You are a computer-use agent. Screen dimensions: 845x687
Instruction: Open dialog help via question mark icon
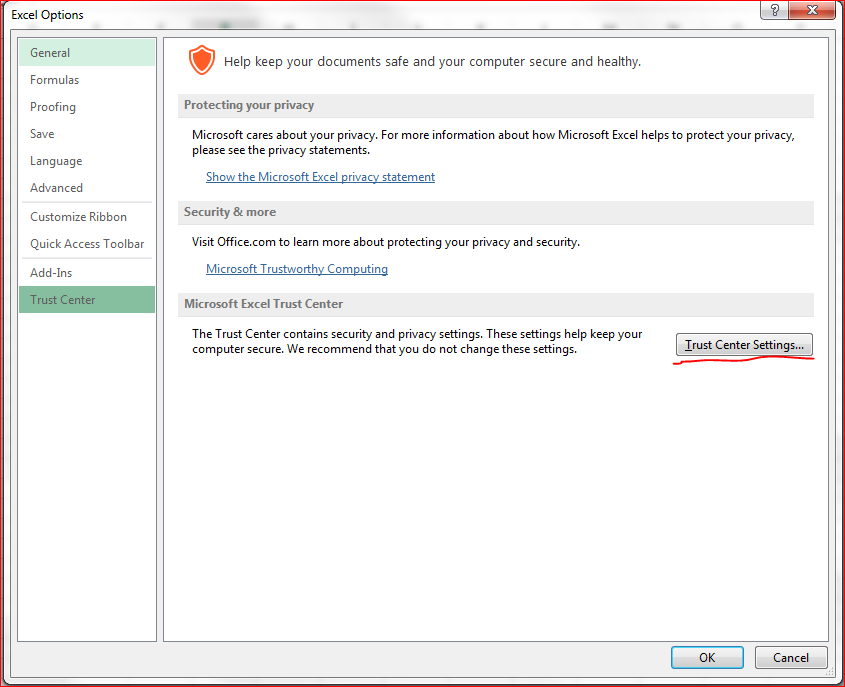click(x=774, y=11)
